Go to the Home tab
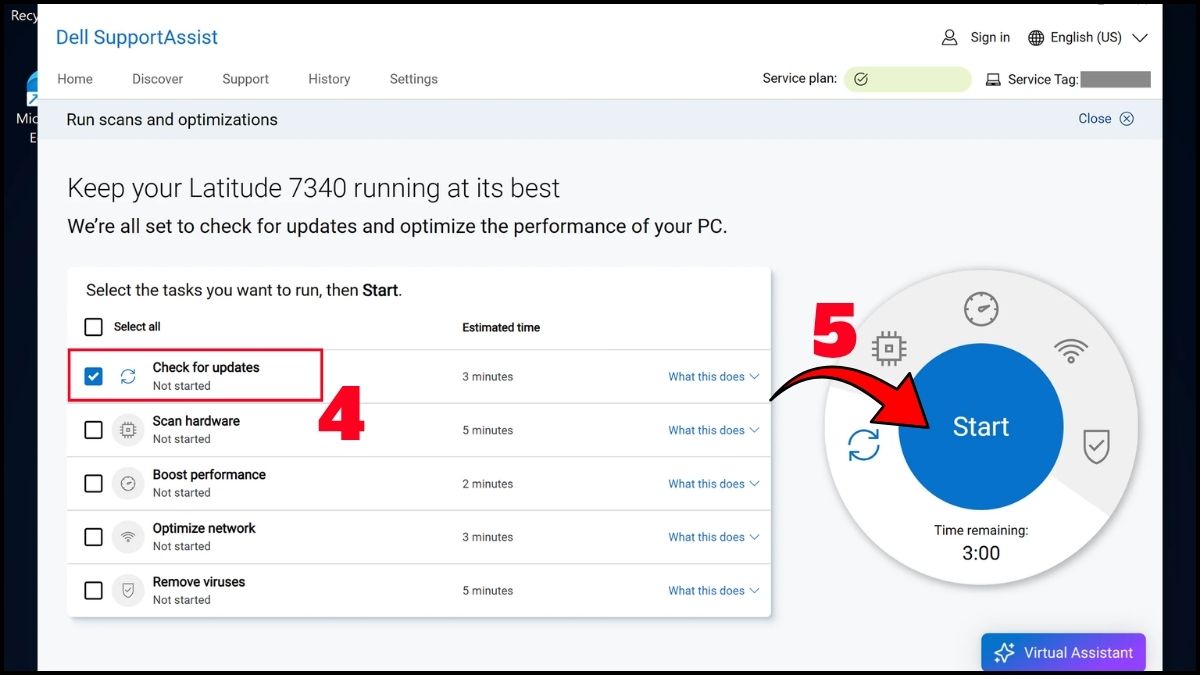The width and height of the screenshot is (1200, 675). 75,79
